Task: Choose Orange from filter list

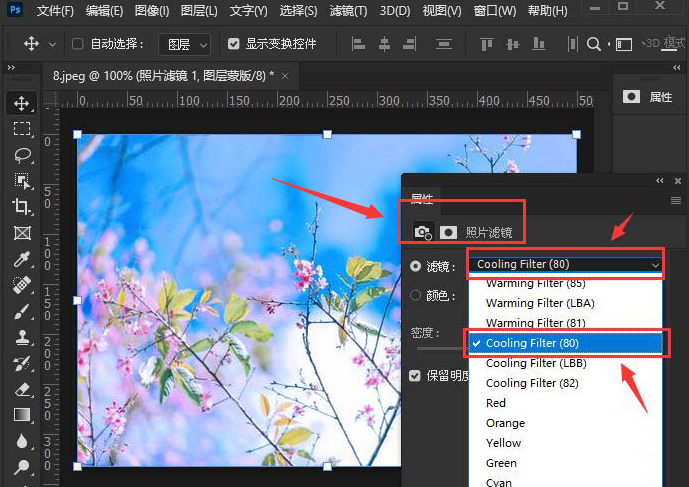Action: [x=566, y=423]
